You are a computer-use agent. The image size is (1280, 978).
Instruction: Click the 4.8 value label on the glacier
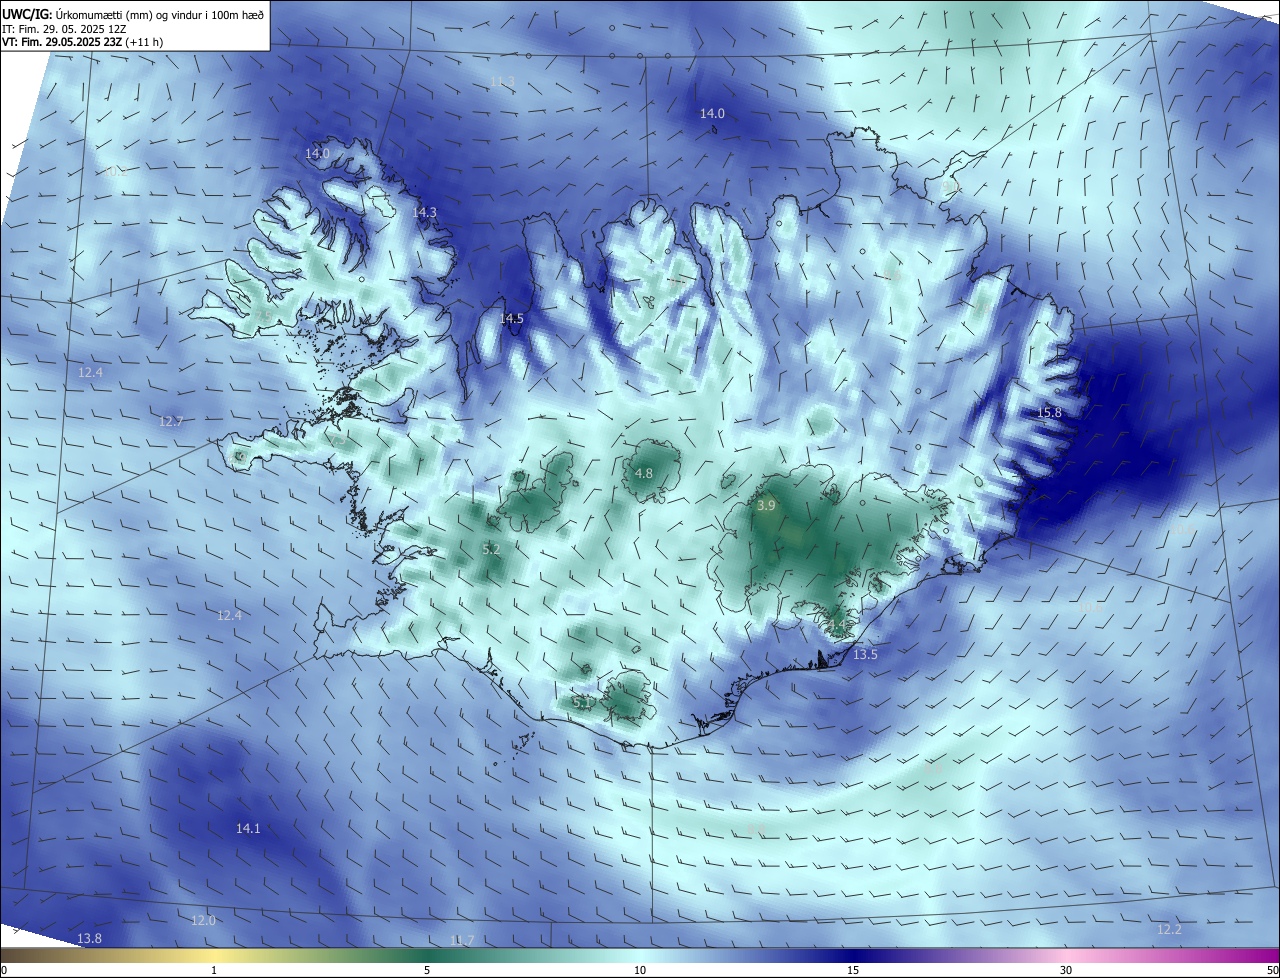pyautogui.click(x=644, y=473)
